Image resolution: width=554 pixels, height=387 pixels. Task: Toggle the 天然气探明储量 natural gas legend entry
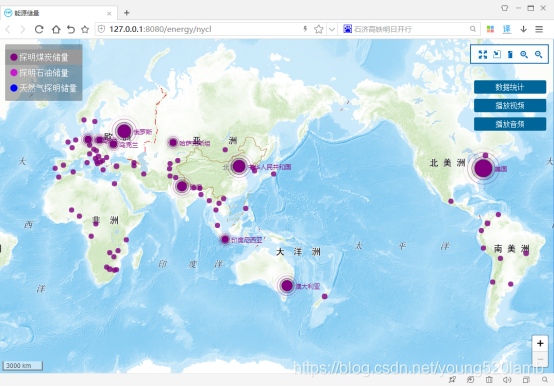[x=43, y=88]
